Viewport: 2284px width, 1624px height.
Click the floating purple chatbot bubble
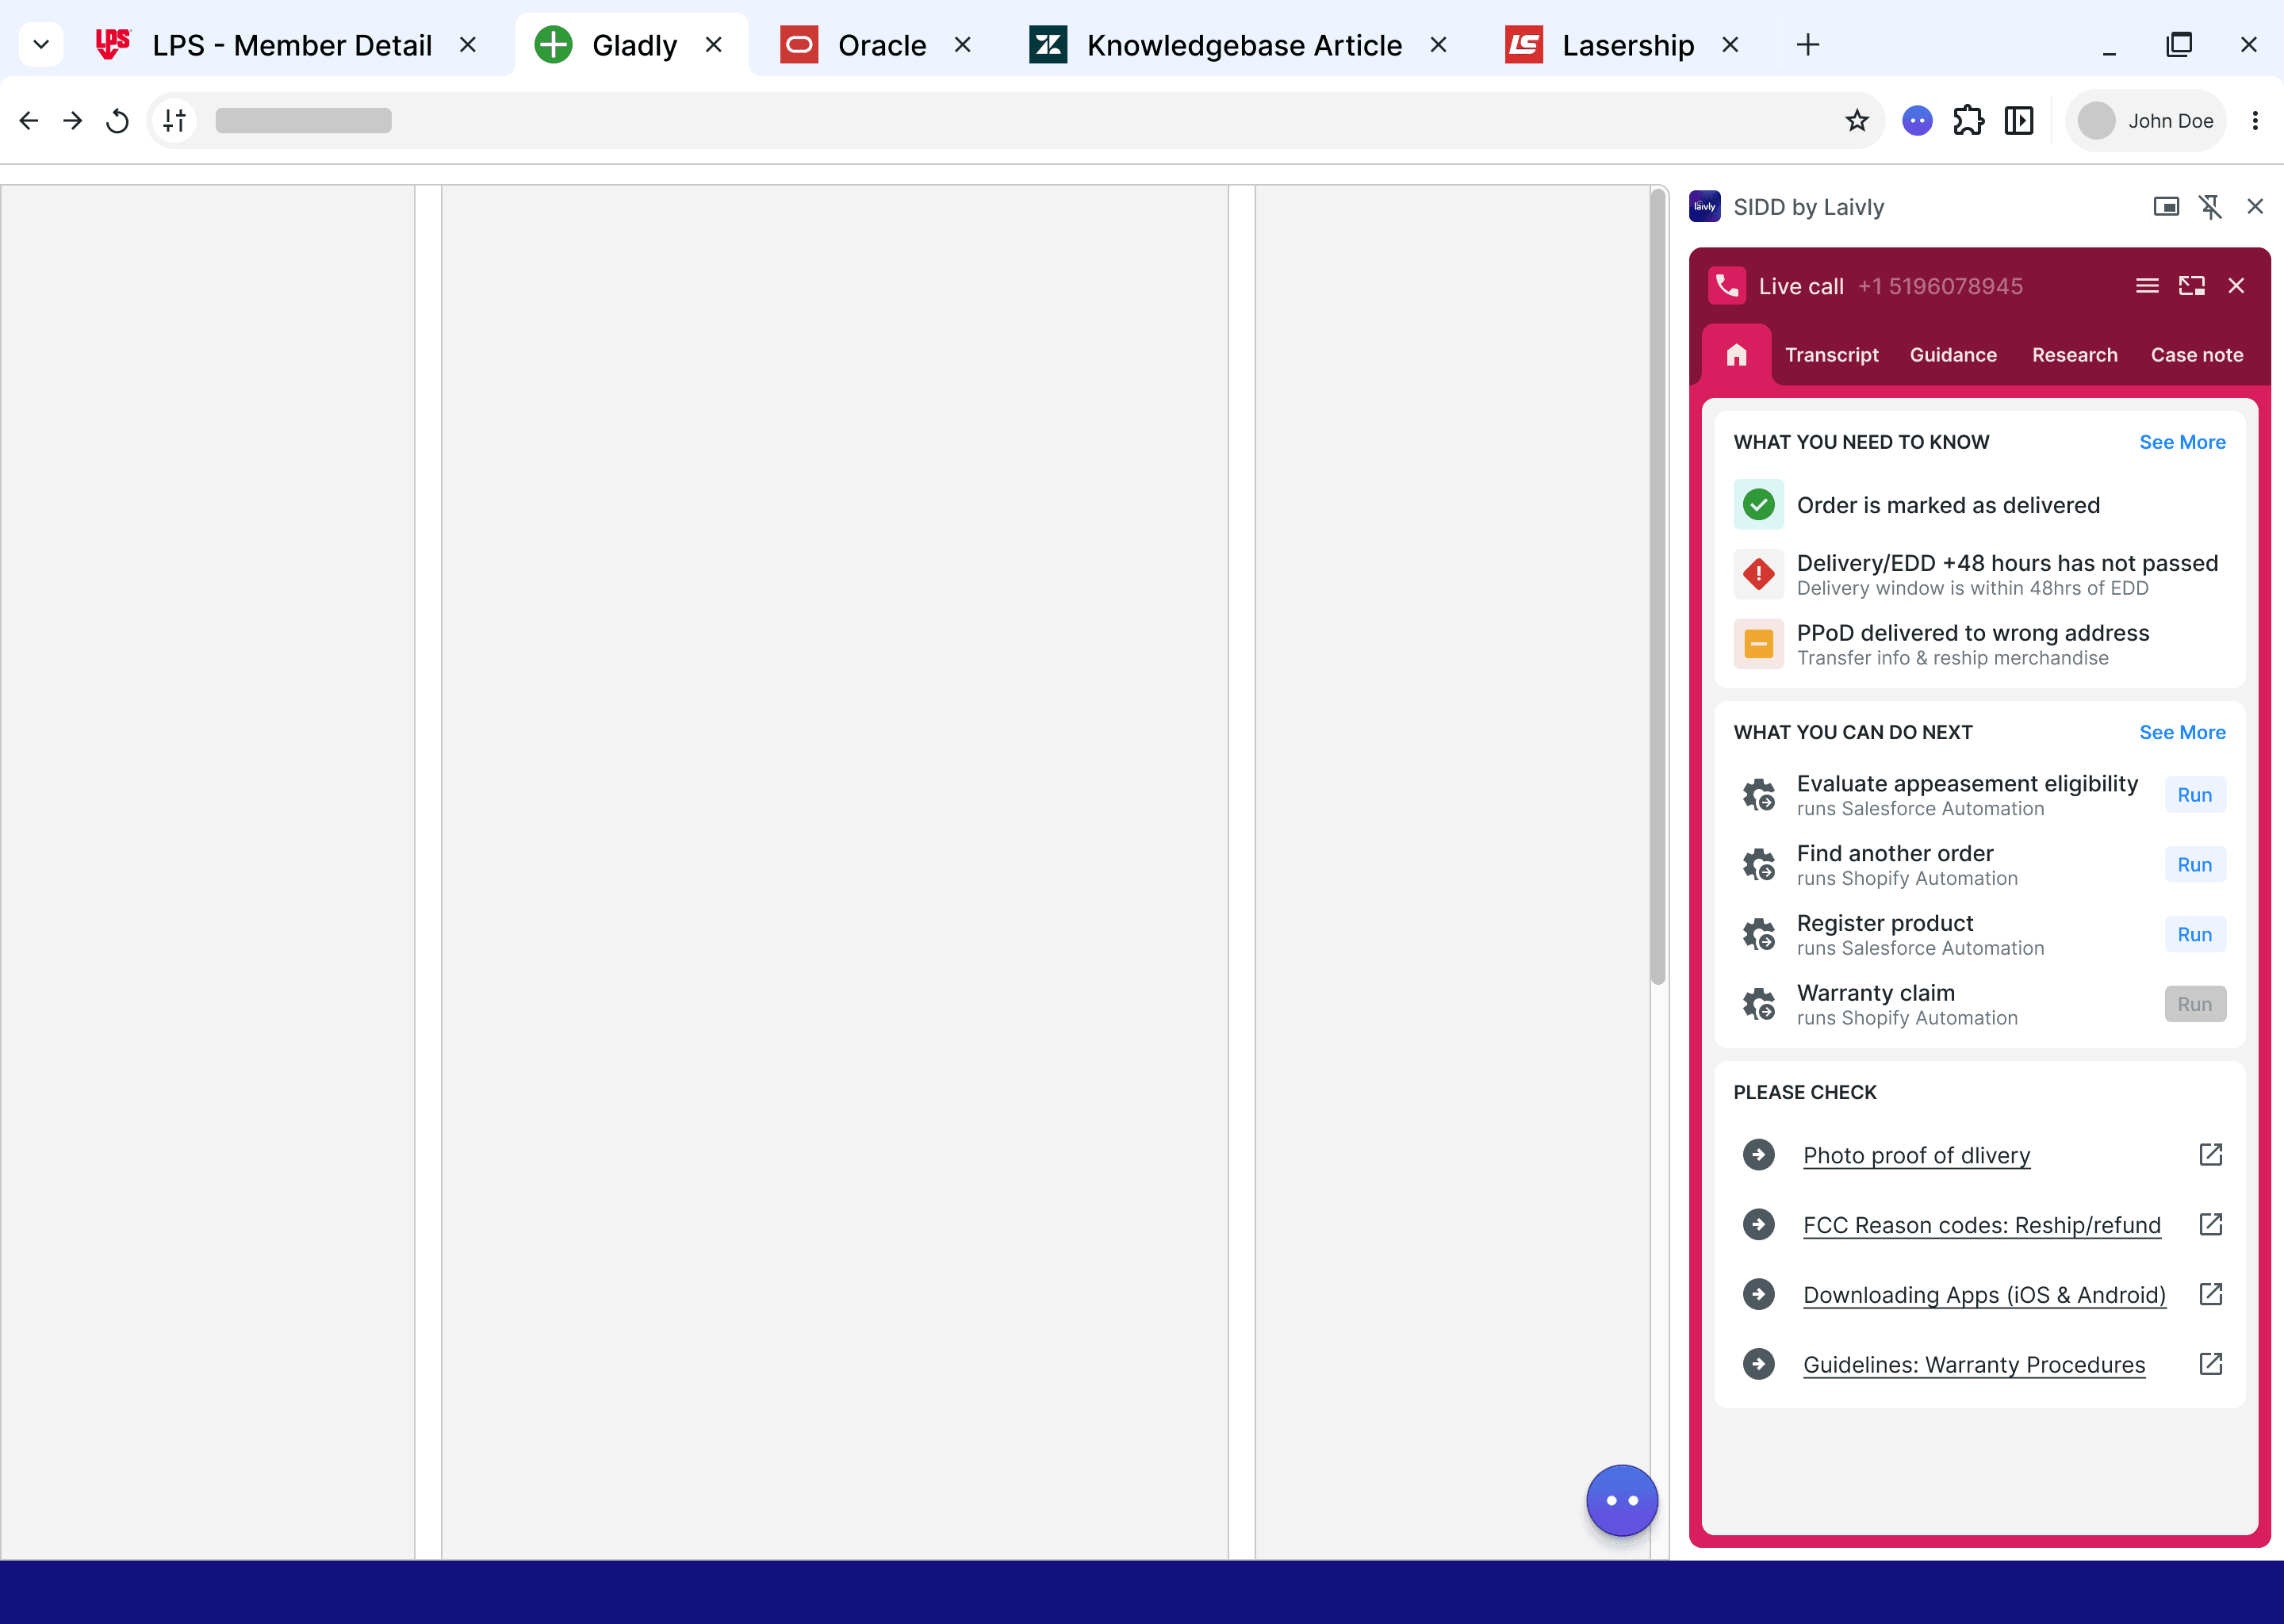[1621, 1500]
